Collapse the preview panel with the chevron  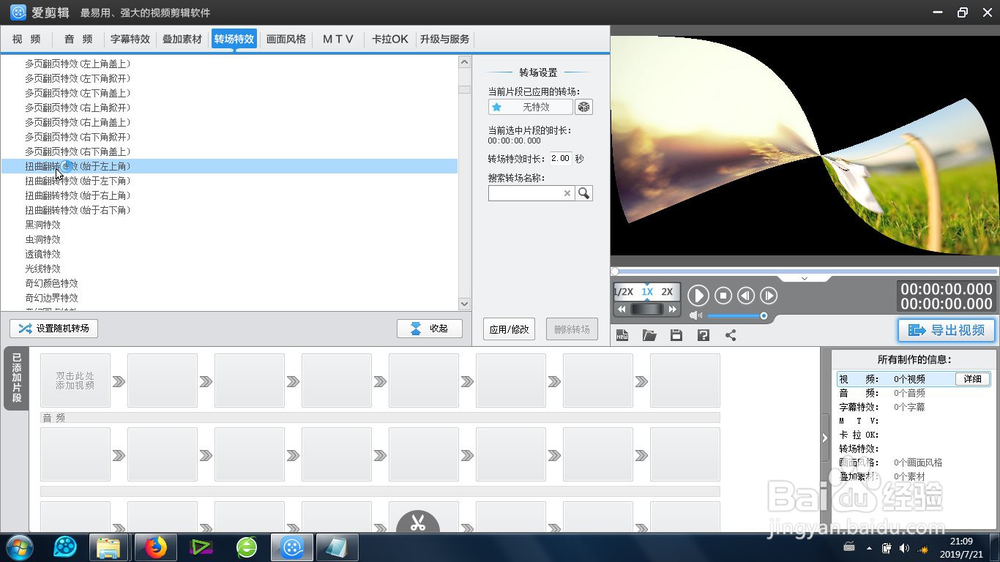click(x=804, y=279)
